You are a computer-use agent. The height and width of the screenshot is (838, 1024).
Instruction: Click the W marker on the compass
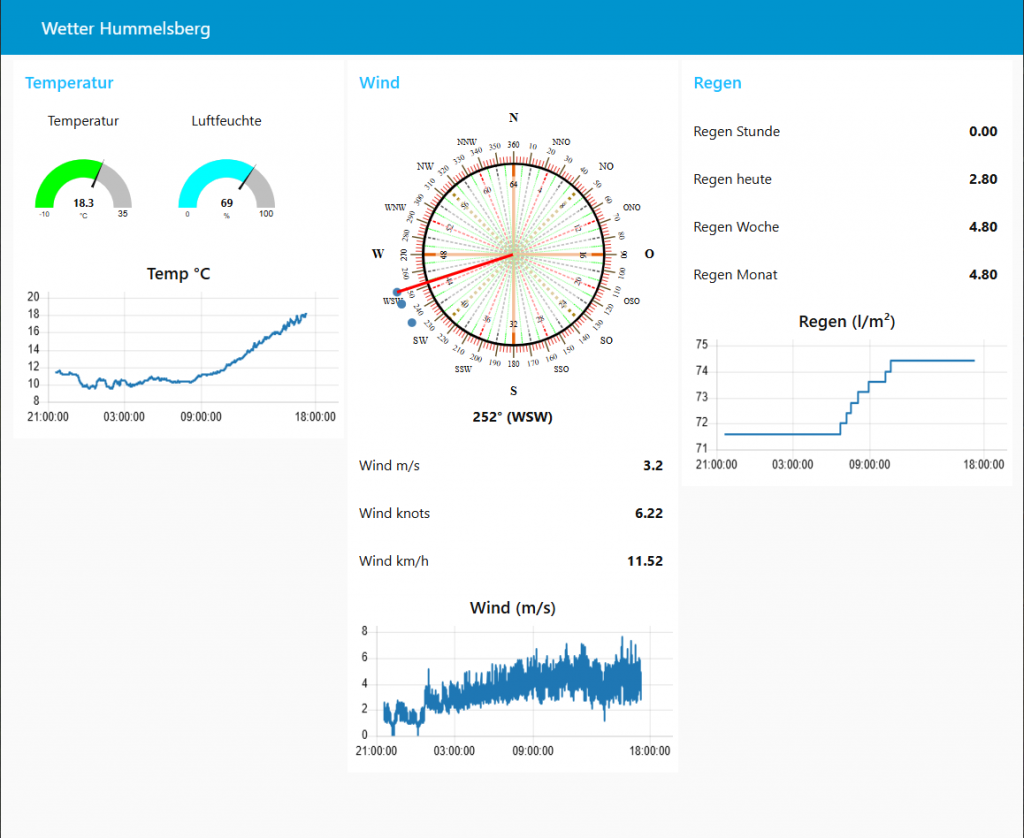tap(378, 254)
